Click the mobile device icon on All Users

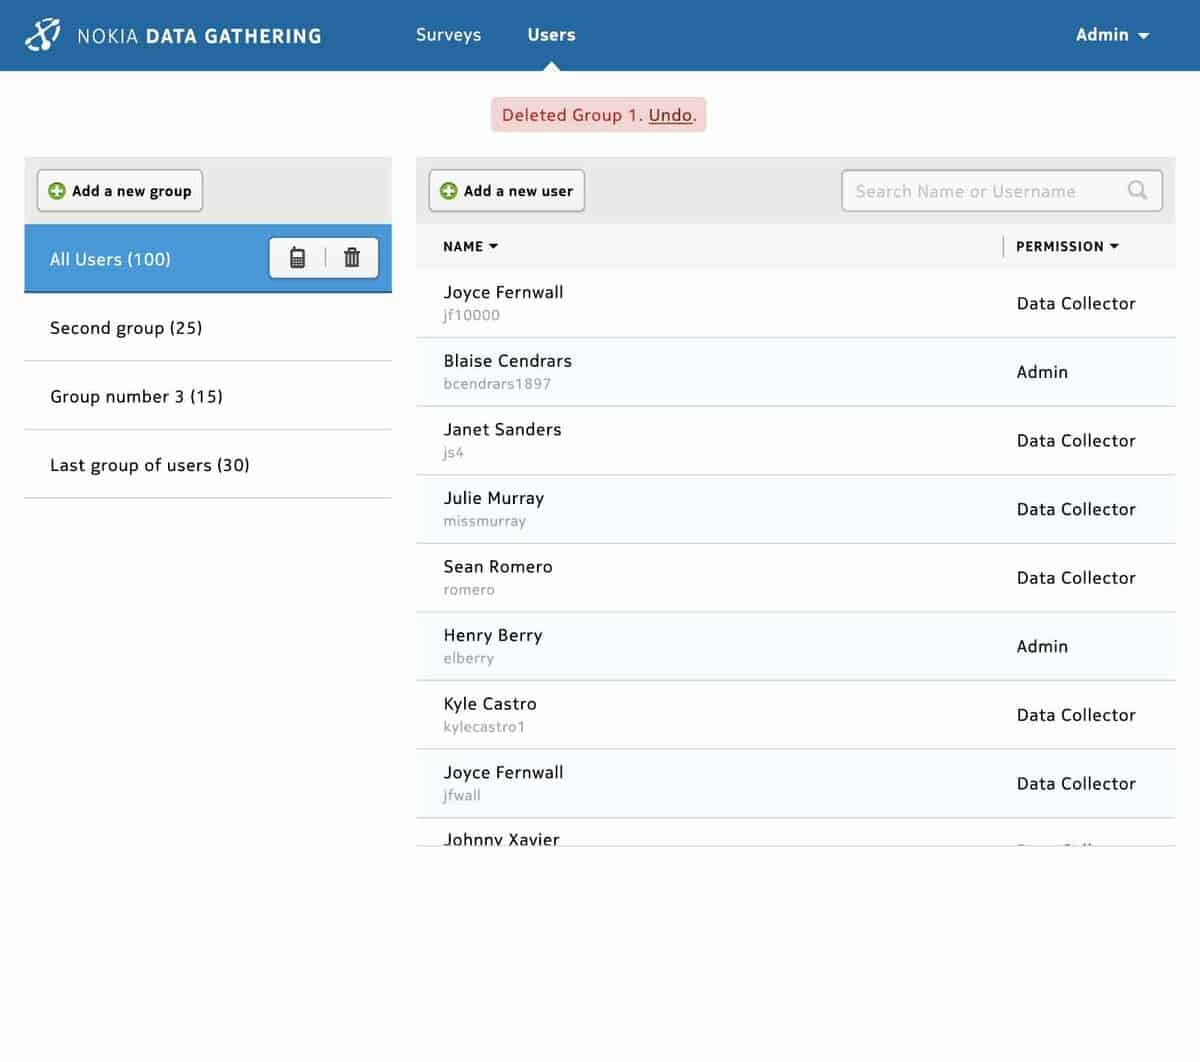[297, 258]
